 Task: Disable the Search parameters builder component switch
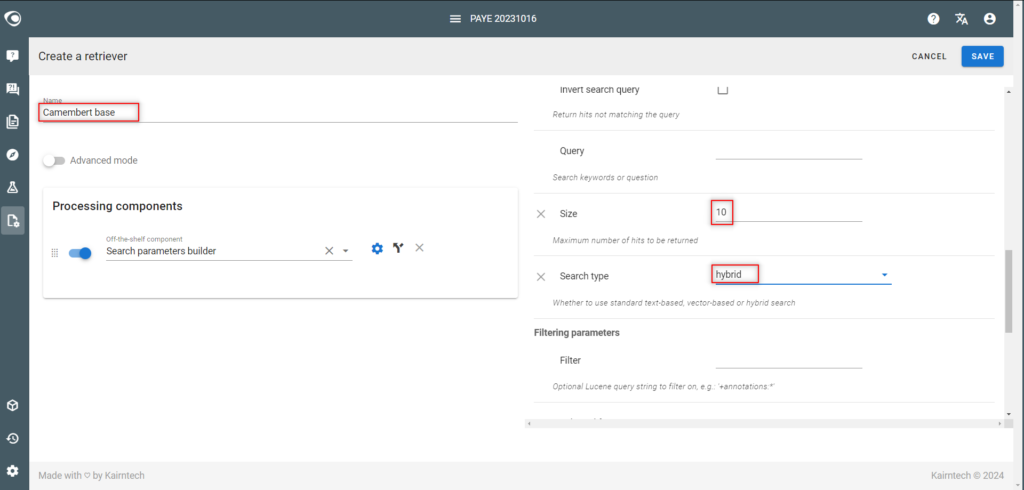point(80,253)
